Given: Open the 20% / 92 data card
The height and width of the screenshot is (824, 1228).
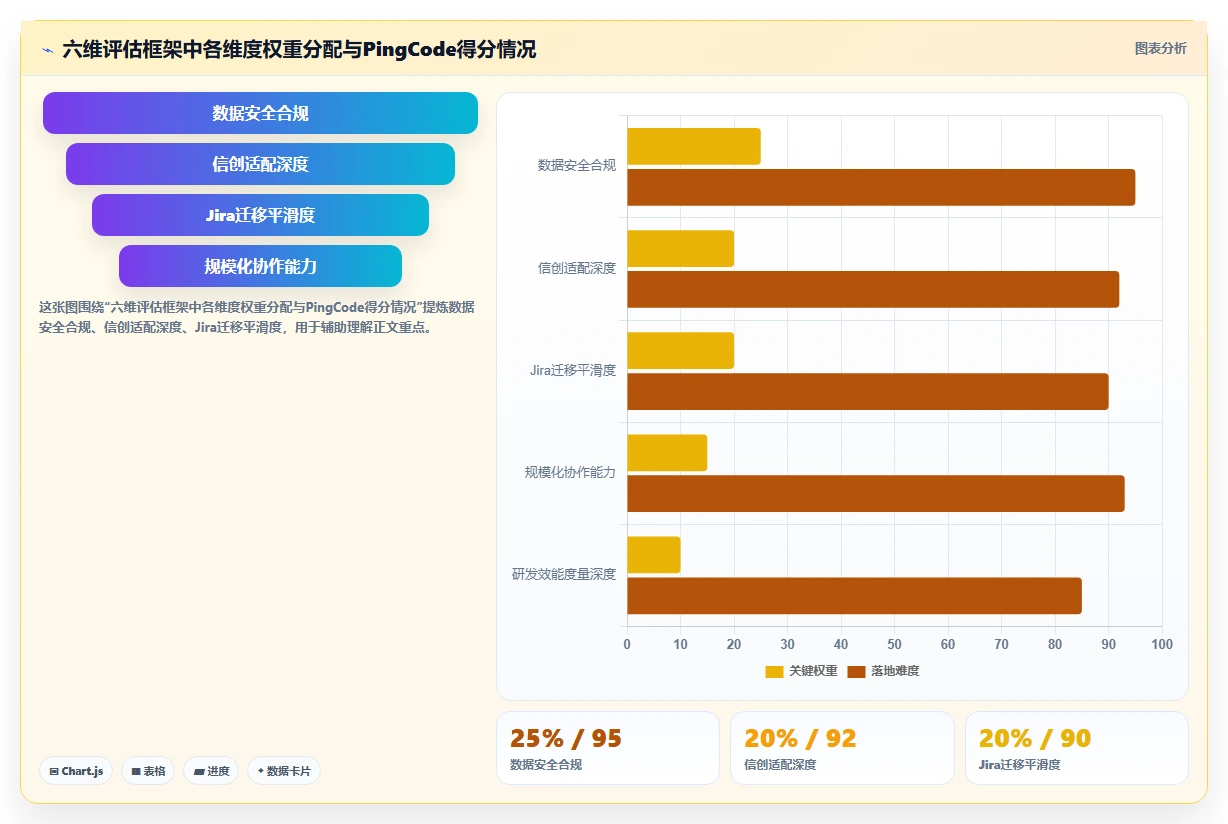Looking at the screenshot, I should point(842,748).
